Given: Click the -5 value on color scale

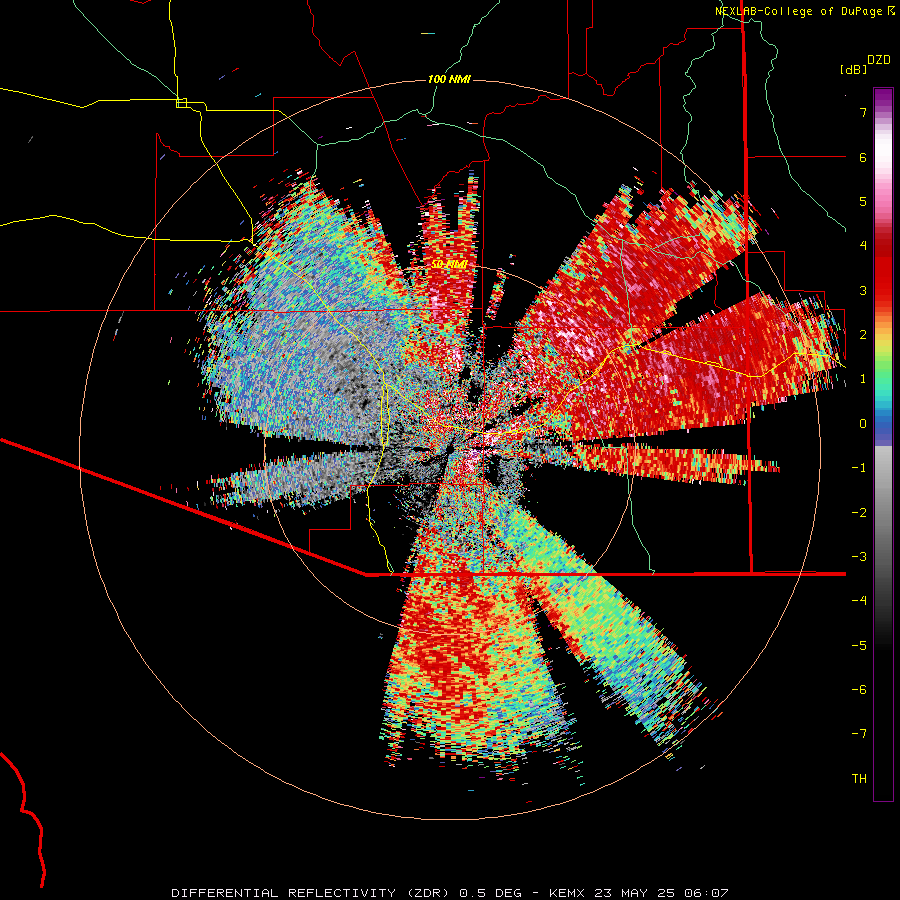Looking at the screenshot, I should [859, 646].
